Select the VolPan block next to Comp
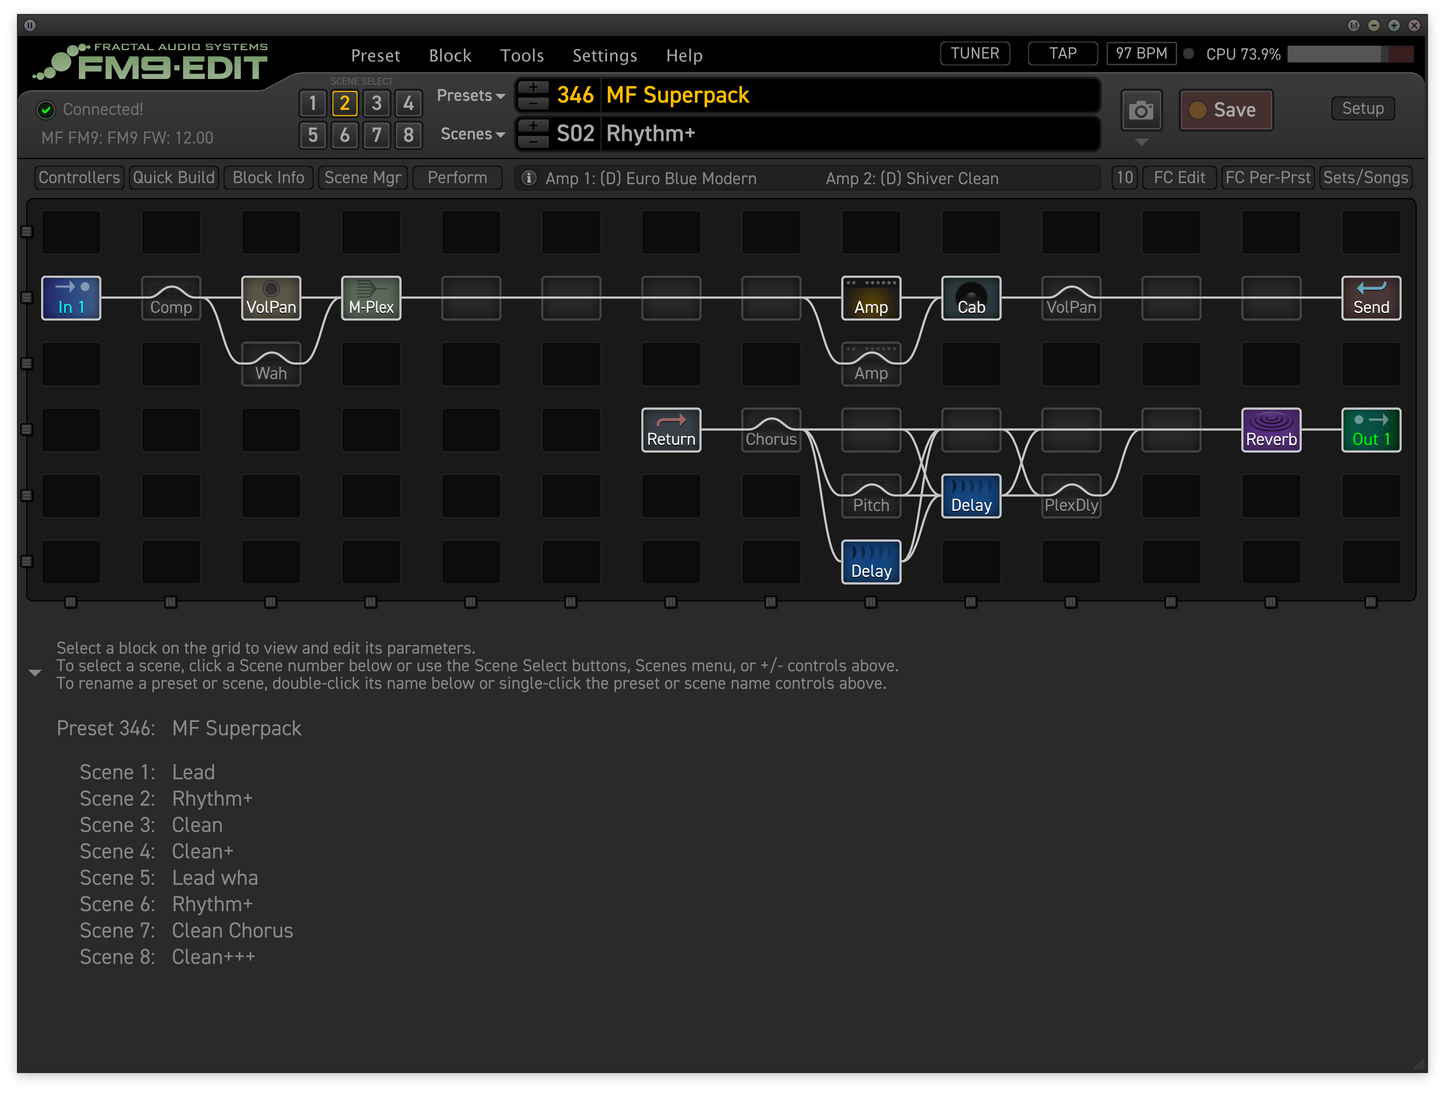 pos(271,298)
